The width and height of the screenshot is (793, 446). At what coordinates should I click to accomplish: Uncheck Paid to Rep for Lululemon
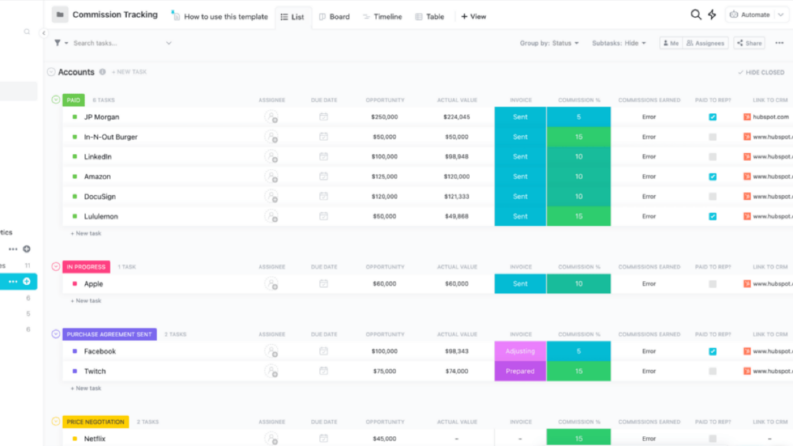(713, 216)
